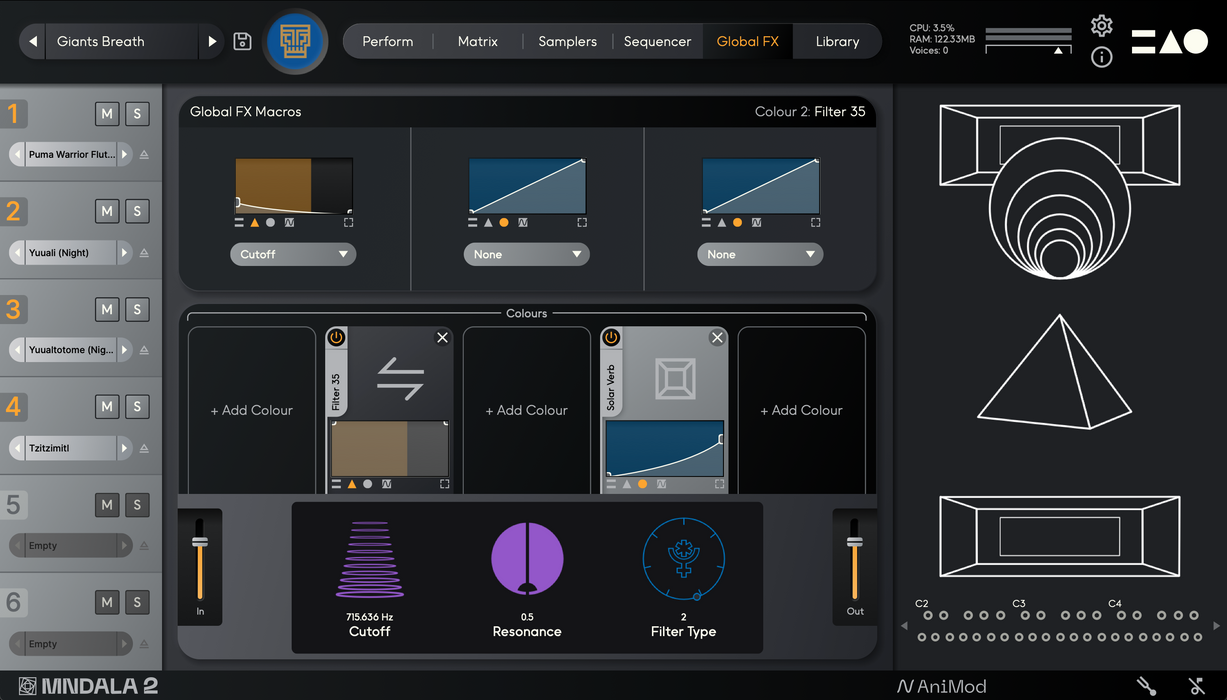
Task: Disable Solar Verb with power button
Action: (x=611, y=338)
